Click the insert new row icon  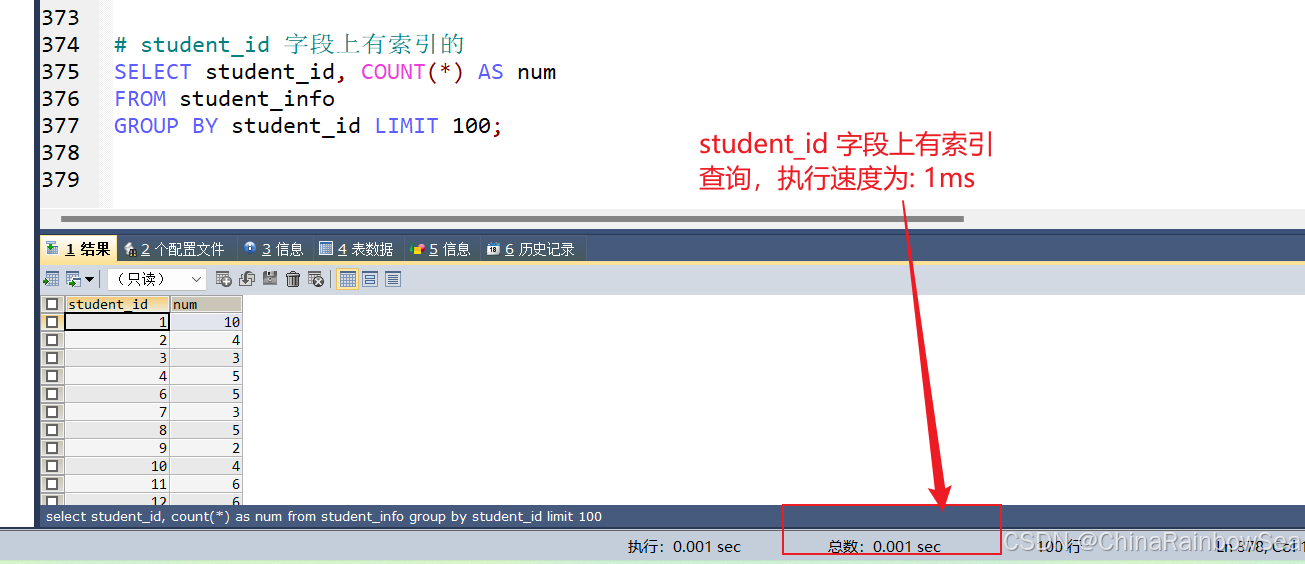pyautogui.click(x=224, y=279)
